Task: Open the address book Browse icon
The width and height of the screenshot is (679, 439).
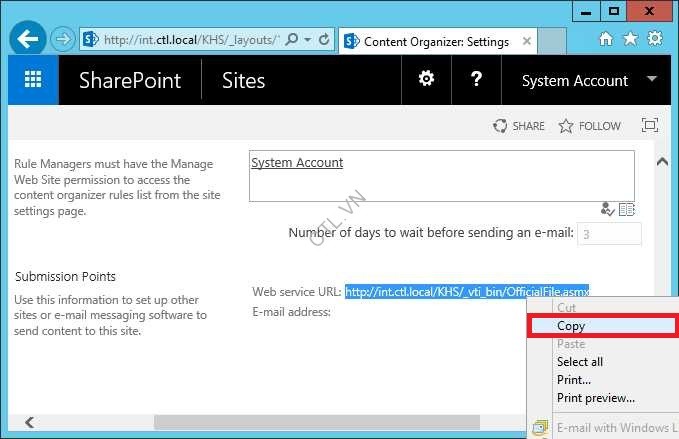Action: [x=627, y=209]
